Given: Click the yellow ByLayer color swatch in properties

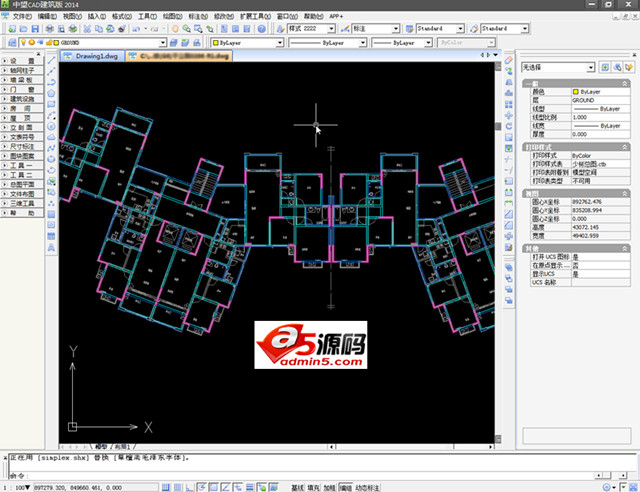Looking at the screenshot, I should point(576,92).
